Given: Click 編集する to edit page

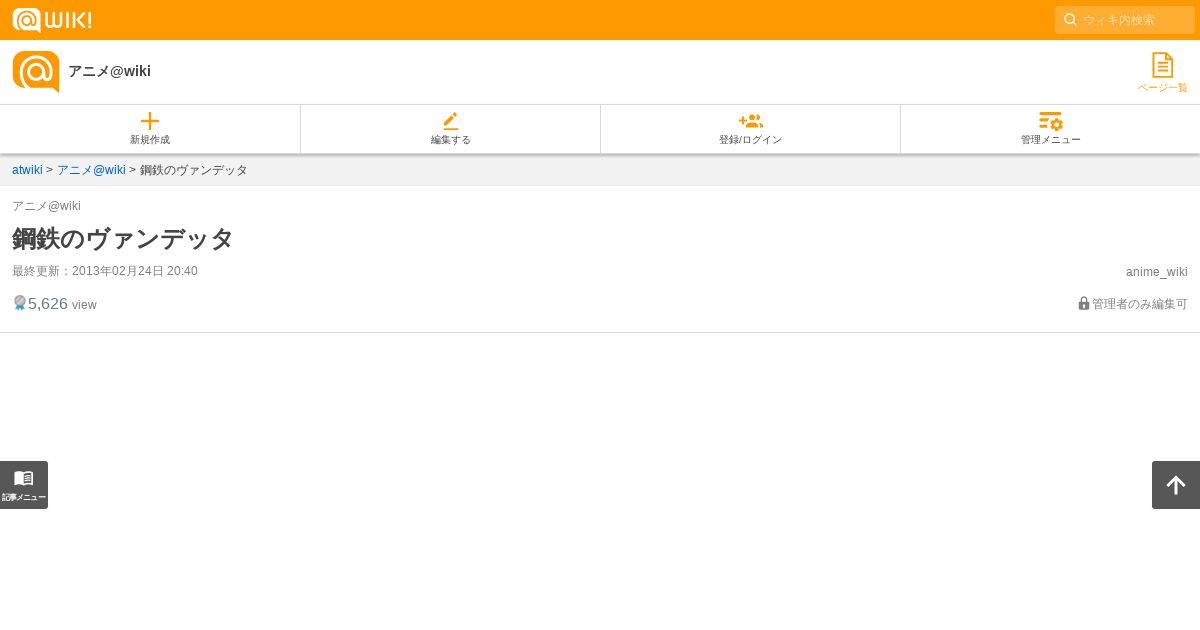Looking at the screenshot, I should [450, 129].
